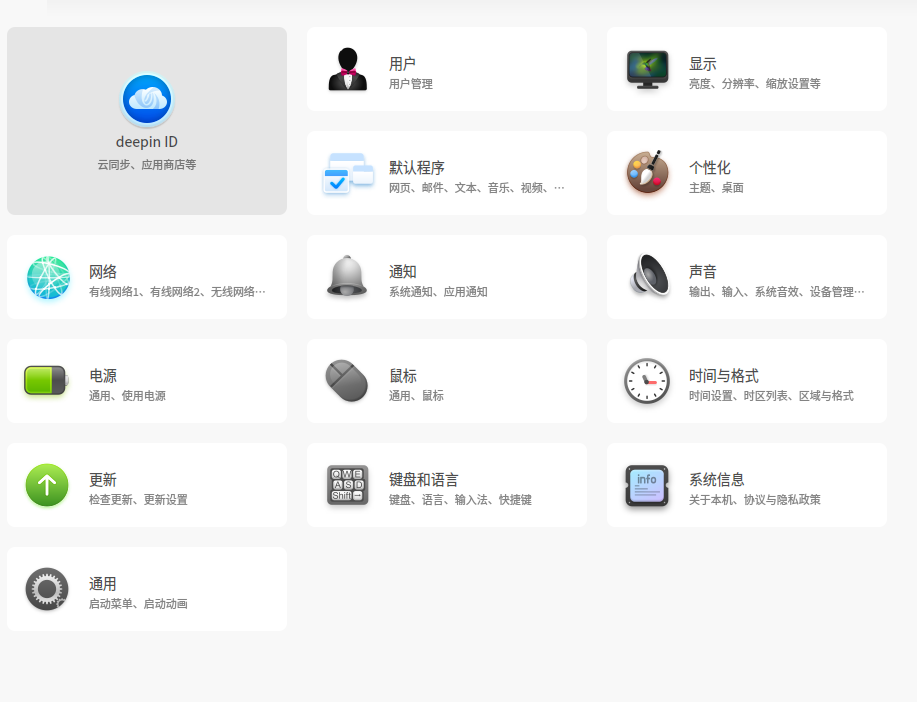Click the personalization paint palette icon
Screen dimensions: 917x702
pyautogui.click(x=647, y=172)
